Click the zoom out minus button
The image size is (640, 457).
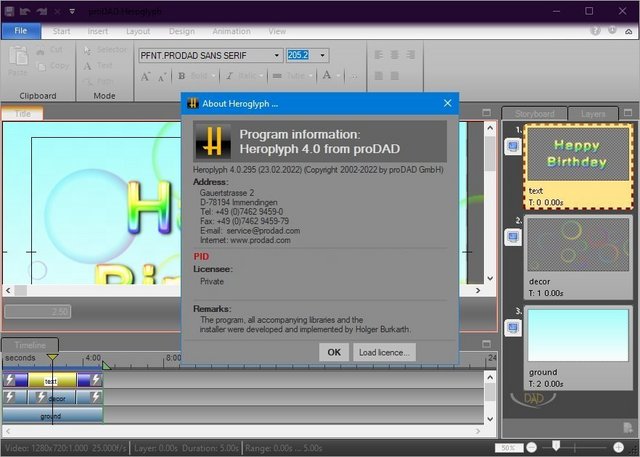(532, 447)
